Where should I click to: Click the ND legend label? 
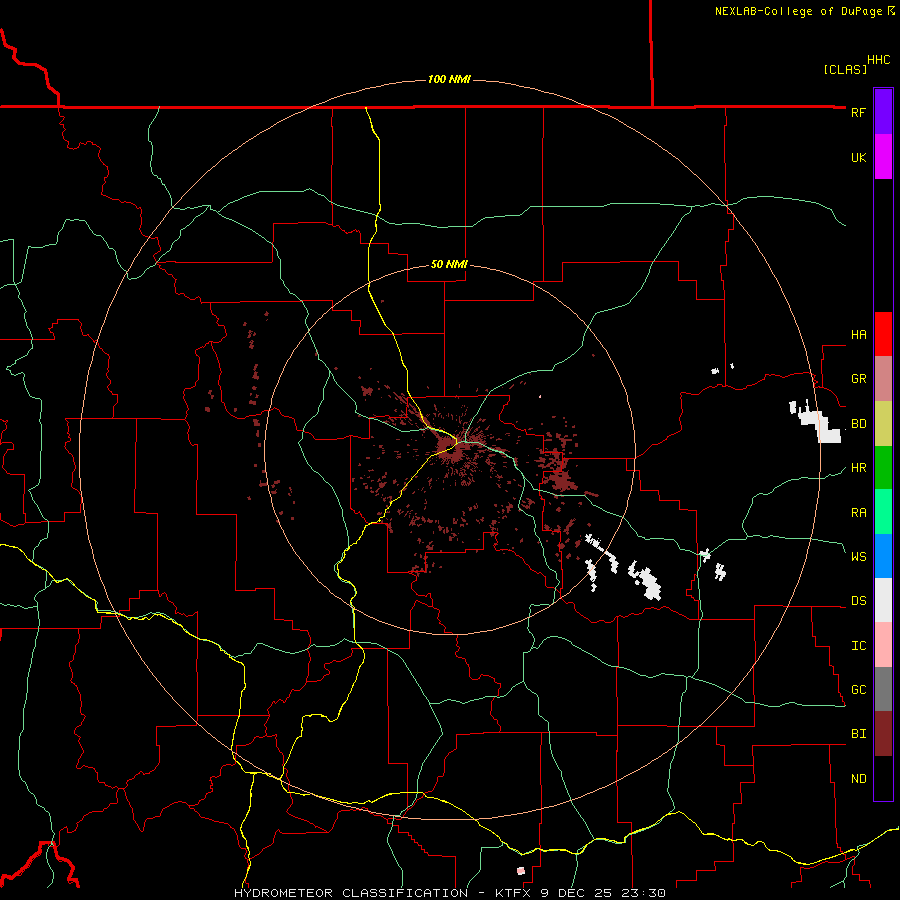(858, 778)
